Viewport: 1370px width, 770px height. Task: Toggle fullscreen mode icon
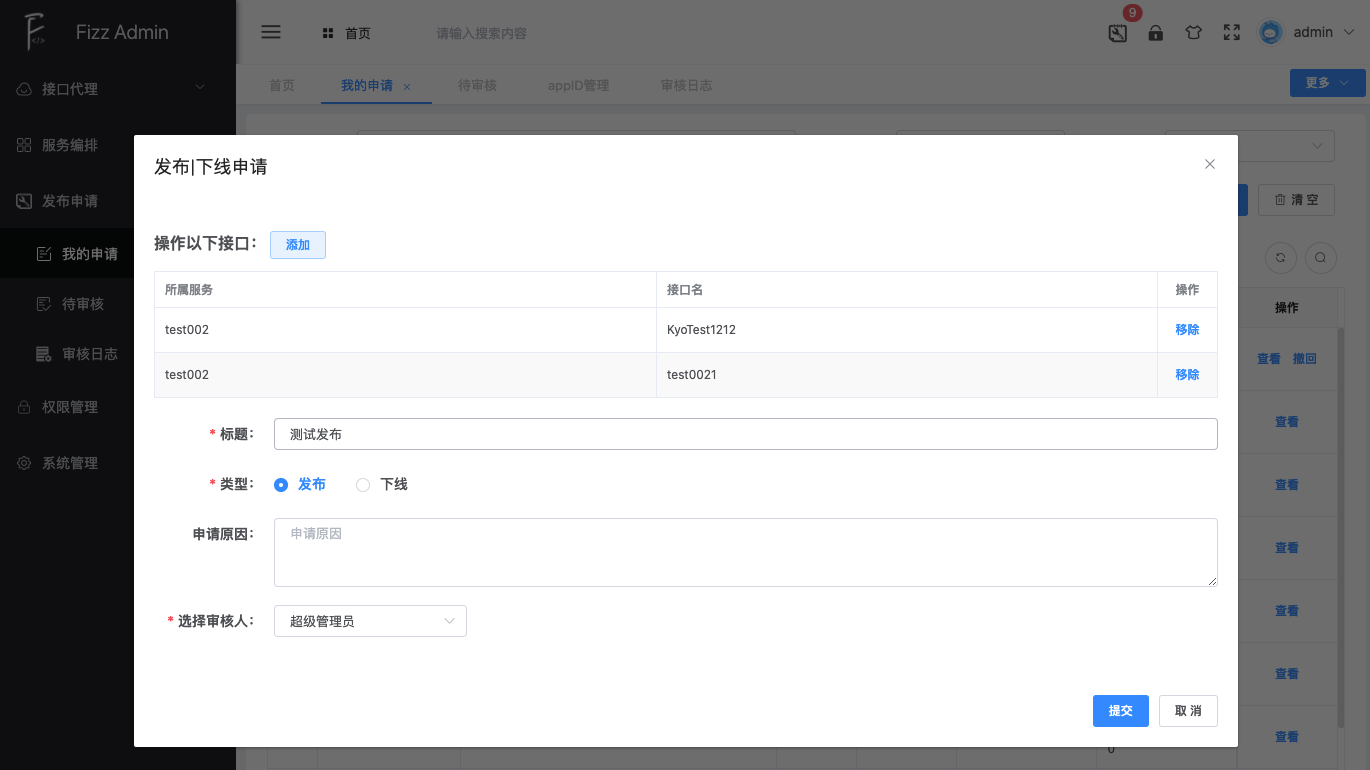point(1232,33)
